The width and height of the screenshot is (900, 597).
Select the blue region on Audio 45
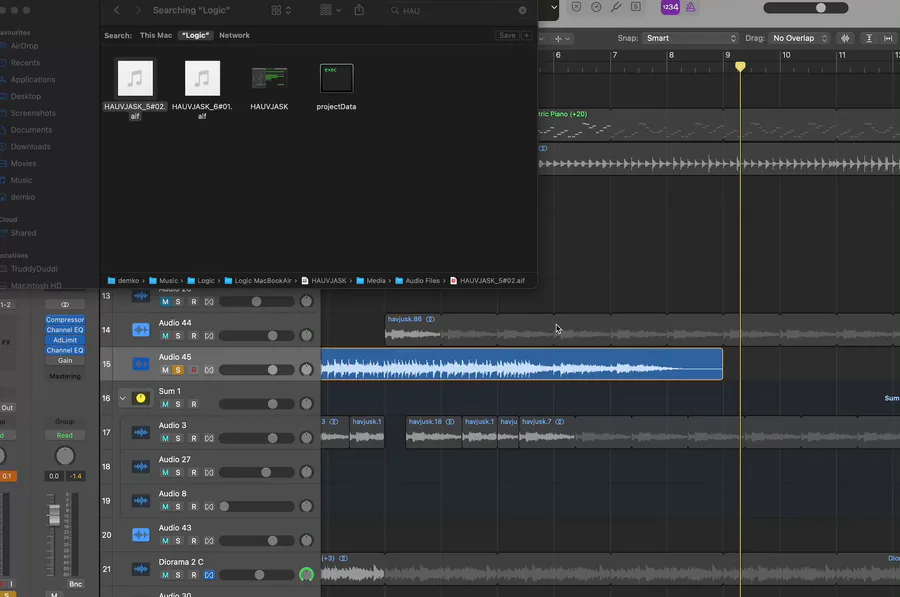click(x=522, y=364)
